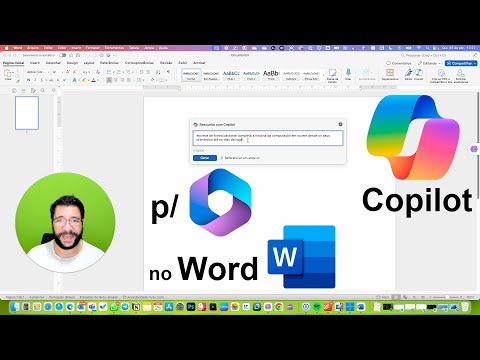480x360 pixels.
Task: Click the Dictate (Ditar) microphone icon
Action: 348,74
